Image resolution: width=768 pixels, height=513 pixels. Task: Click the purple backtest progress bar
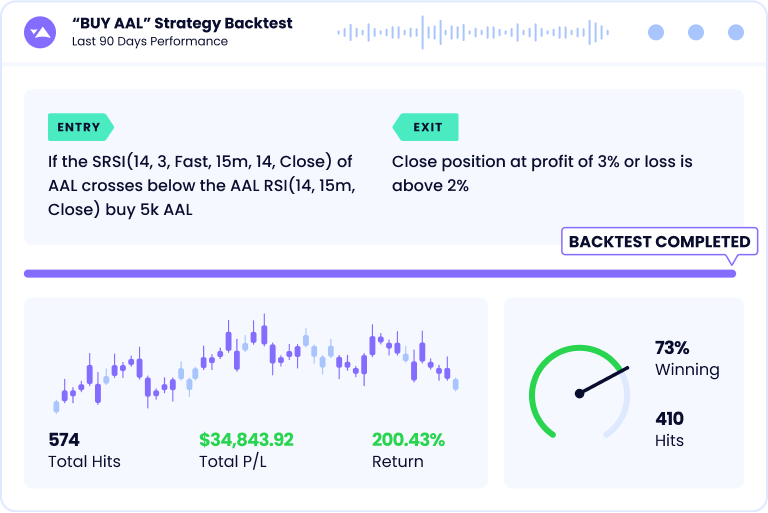(x=380, y=273)
